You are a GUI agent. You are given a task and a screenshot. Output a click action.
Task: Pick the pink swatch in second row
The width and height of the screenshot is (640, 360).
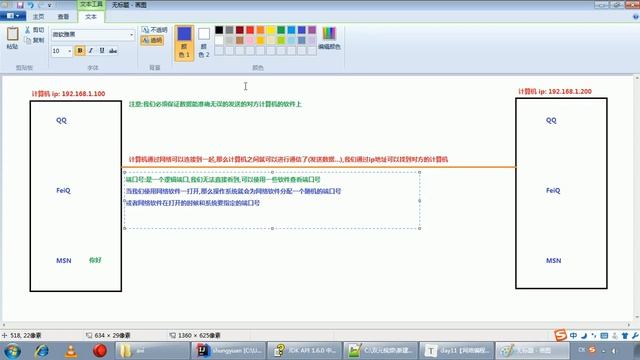250,40
